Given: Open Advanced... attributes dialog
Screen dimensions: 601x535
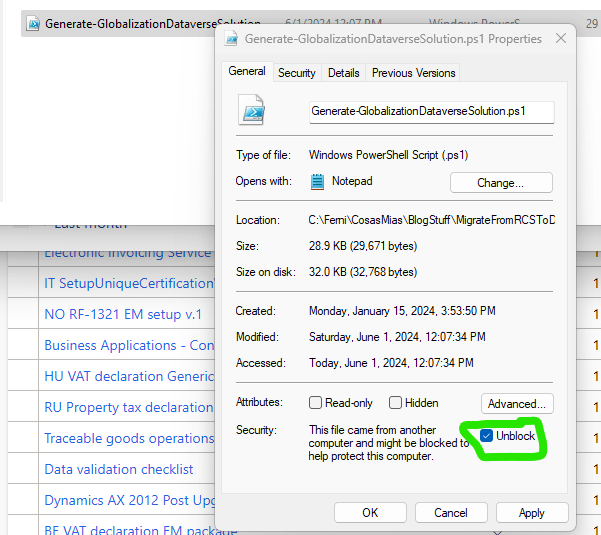Looking at the screenshot, I should 517,404.
